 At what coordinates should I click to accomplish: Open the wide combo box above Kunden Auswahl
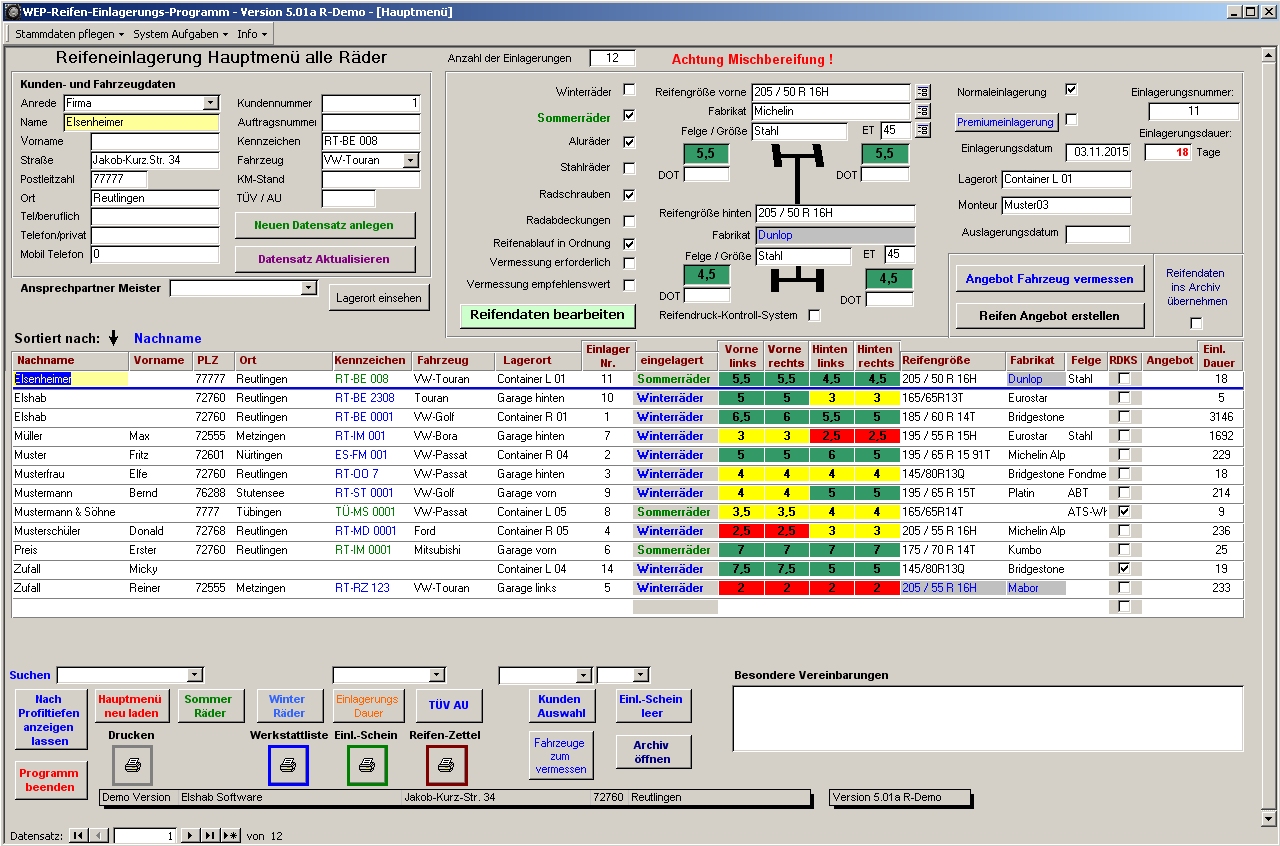click(583, 676)
